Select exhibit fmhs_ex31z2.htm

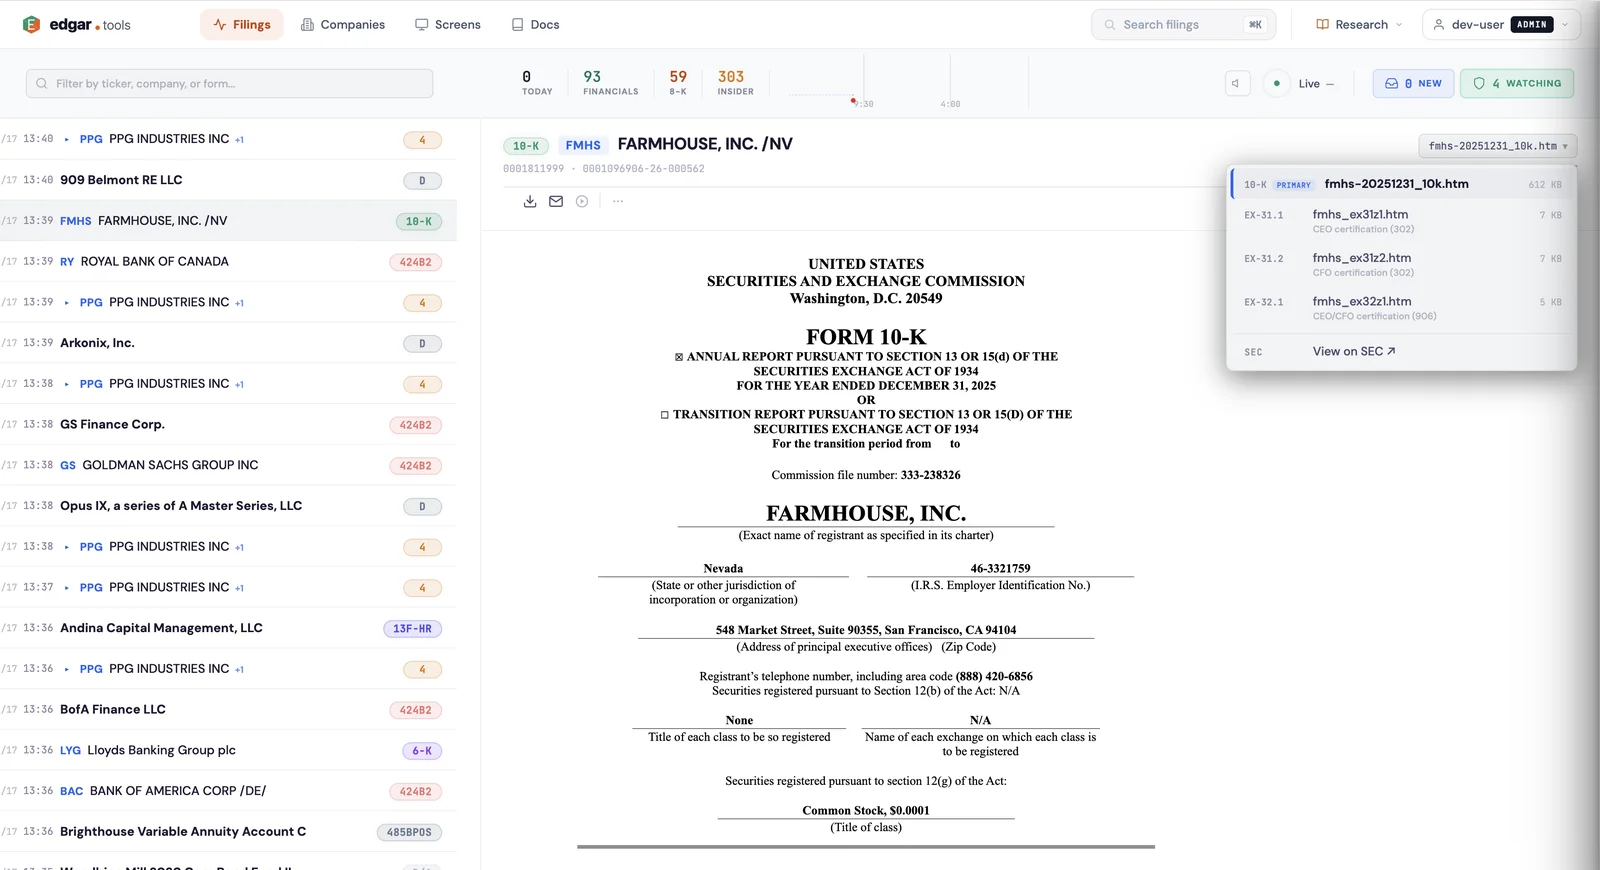pyautogui.click(x=1402, y=264)
